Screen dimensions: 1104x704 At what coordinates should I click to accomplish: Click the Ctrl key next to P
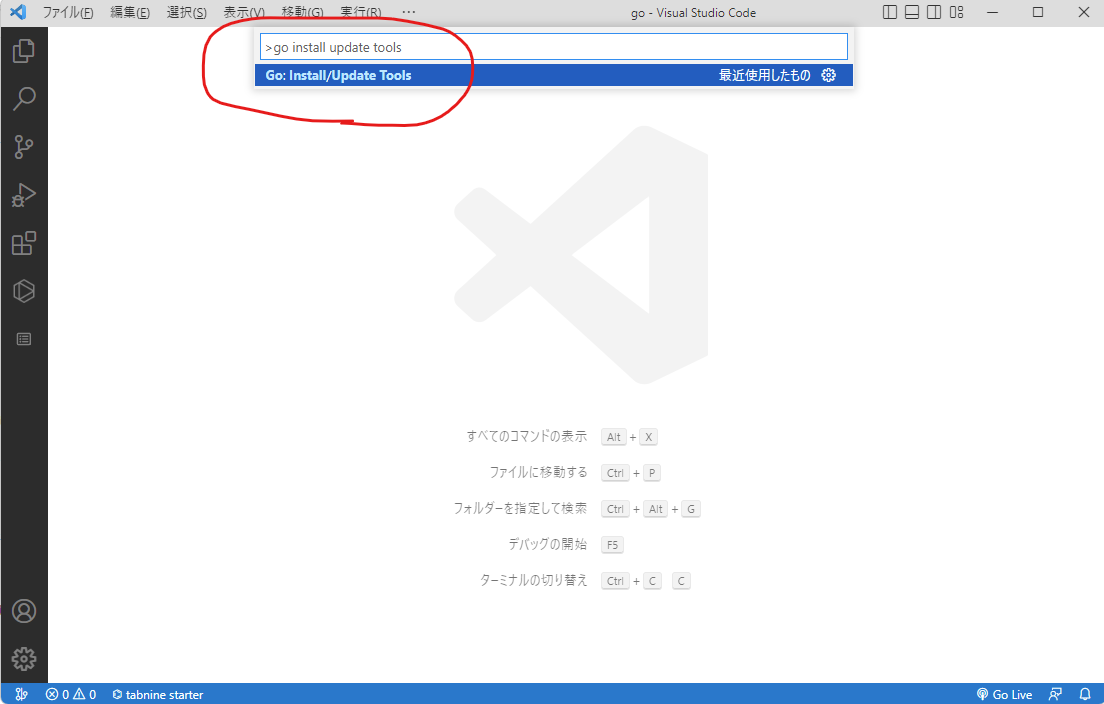pos(615,473)
